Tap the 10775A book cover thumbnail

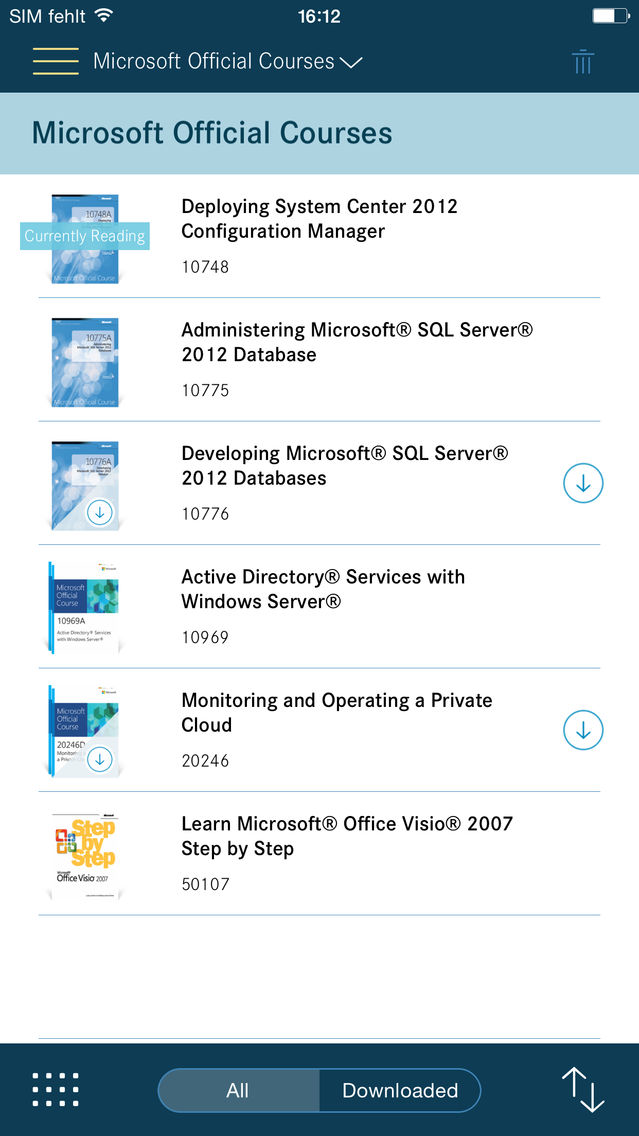click(85, 362)
